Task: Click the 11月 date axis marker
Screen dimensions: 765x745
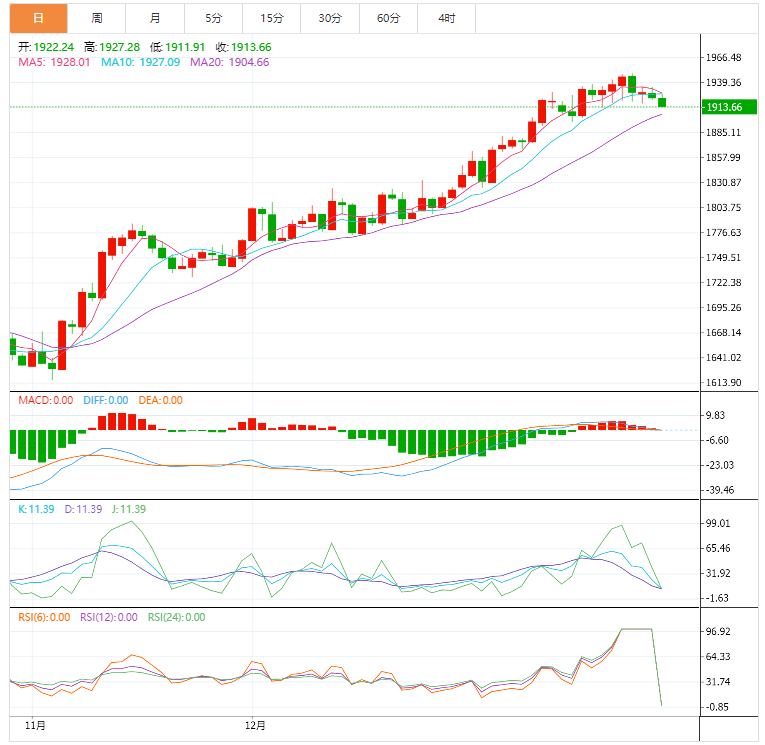Action: (34, 725)
